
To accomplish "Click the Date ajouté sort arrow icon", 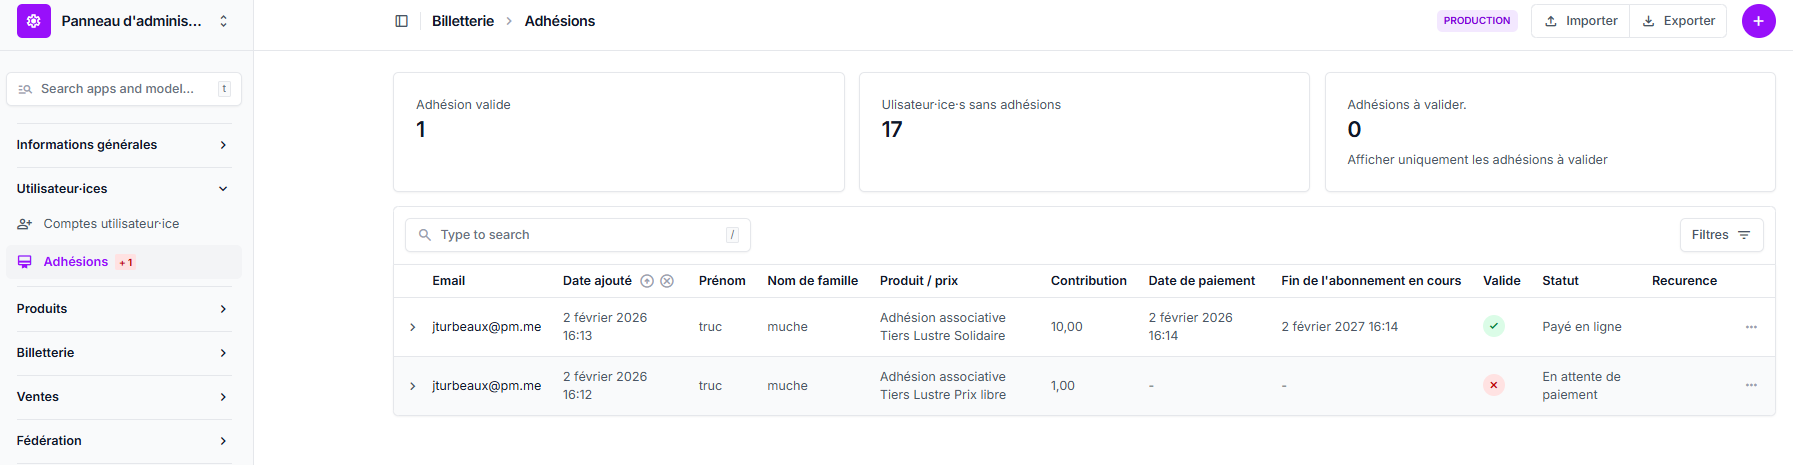I will click(647, 281).
